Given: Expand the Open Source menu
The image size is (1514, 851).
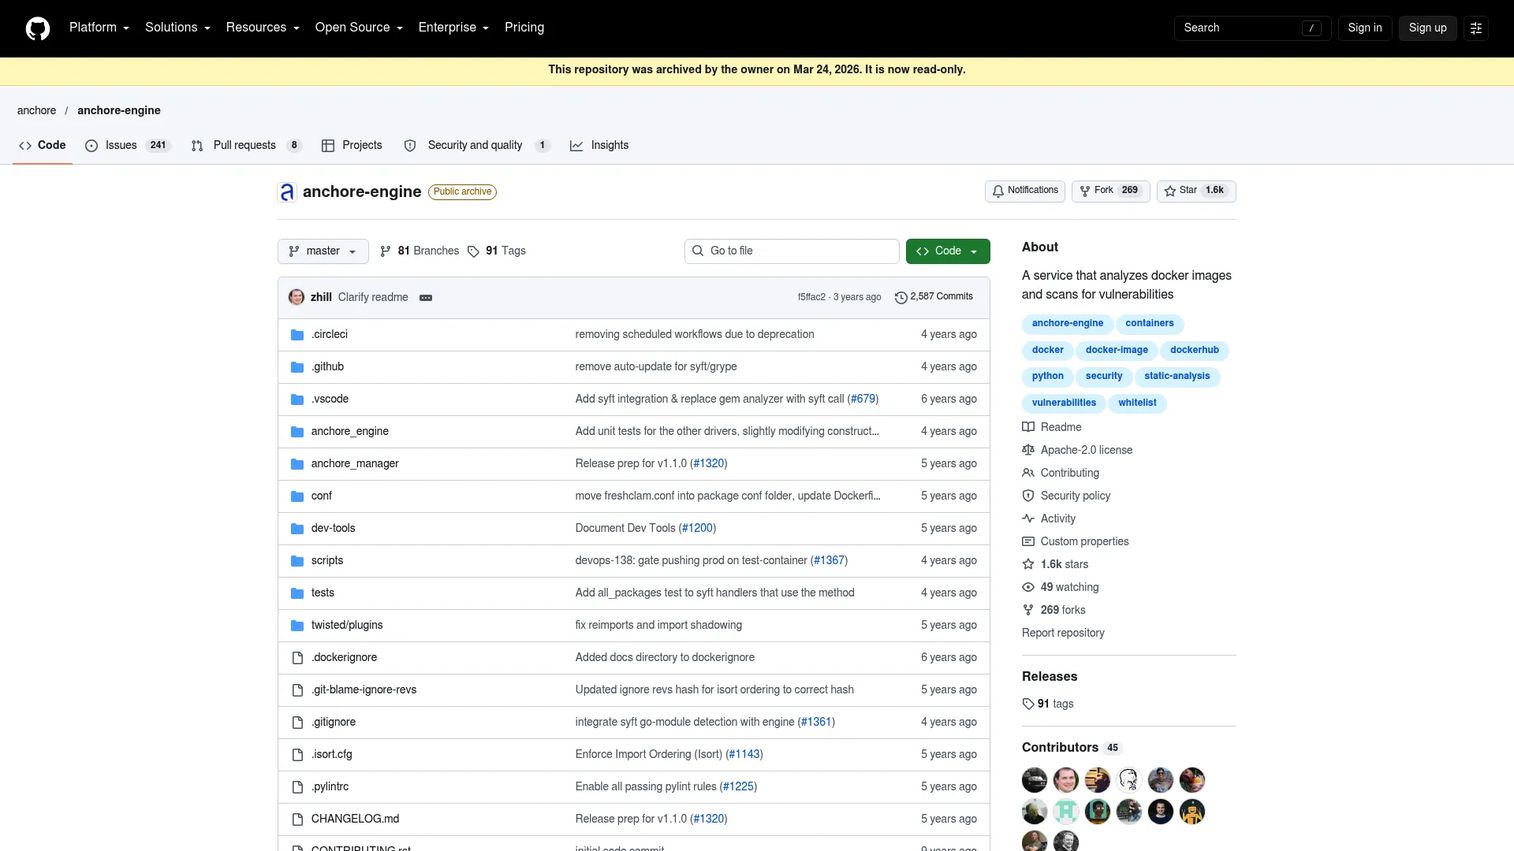Looking at the screenshot, I should [358, 28].
